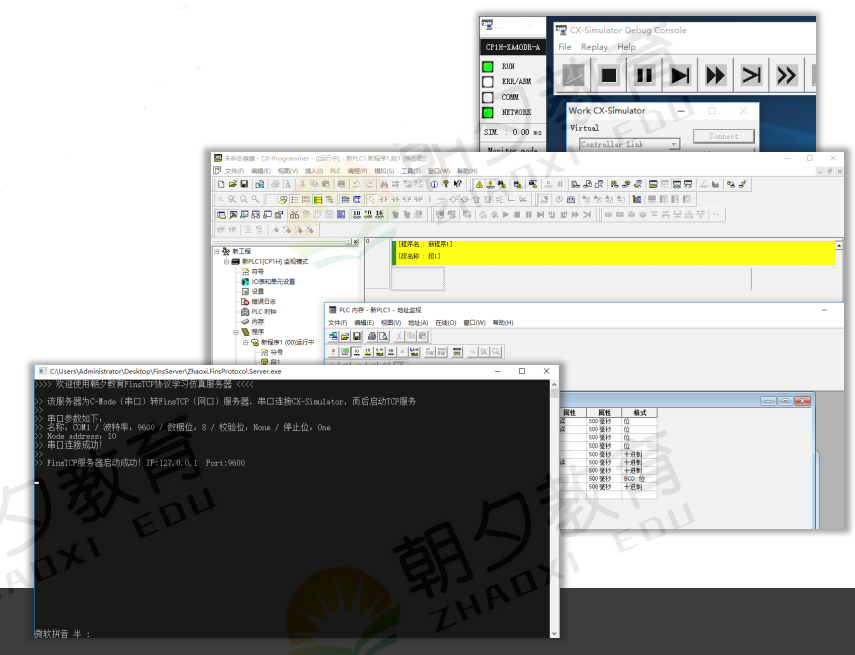Select the arrow selection mode tool
Screen dimensions: 855x655
pyautogui.click(x=372, y=200)
